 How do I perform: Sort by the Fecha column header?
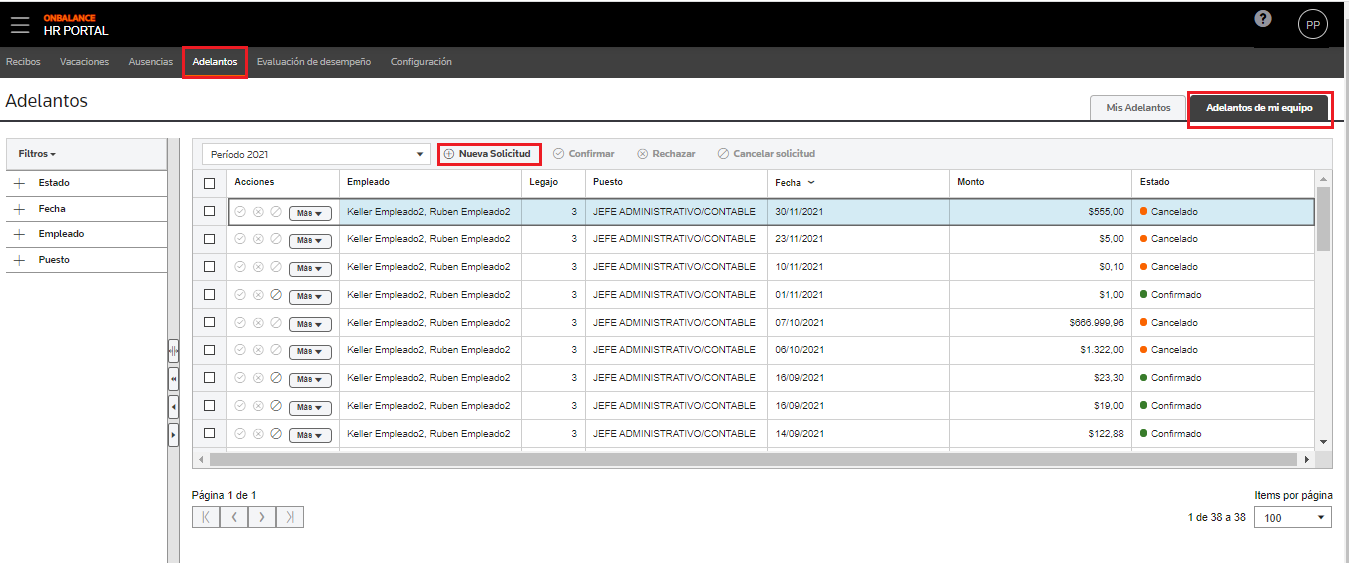coord(788,182)
